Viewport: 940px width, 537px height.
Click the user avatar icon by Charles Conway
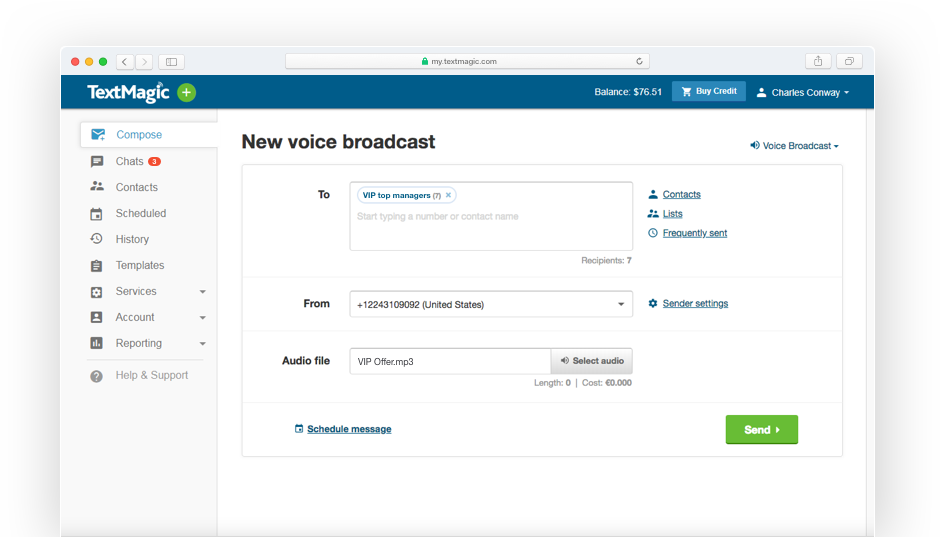pyautogui.click(x=761, y=92)
